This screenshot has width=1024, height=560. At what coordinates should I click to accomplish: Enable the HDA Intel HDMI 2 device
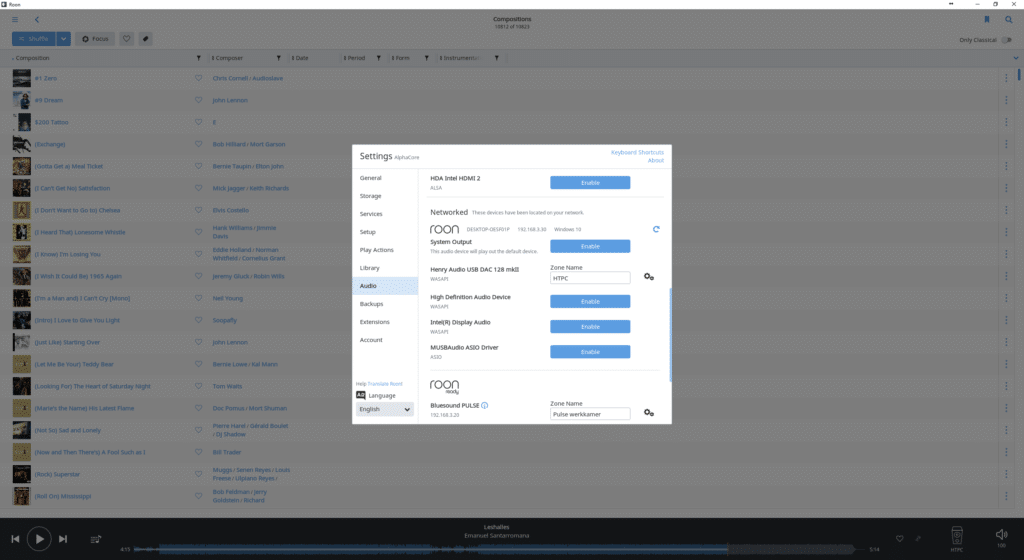(590, 183)
